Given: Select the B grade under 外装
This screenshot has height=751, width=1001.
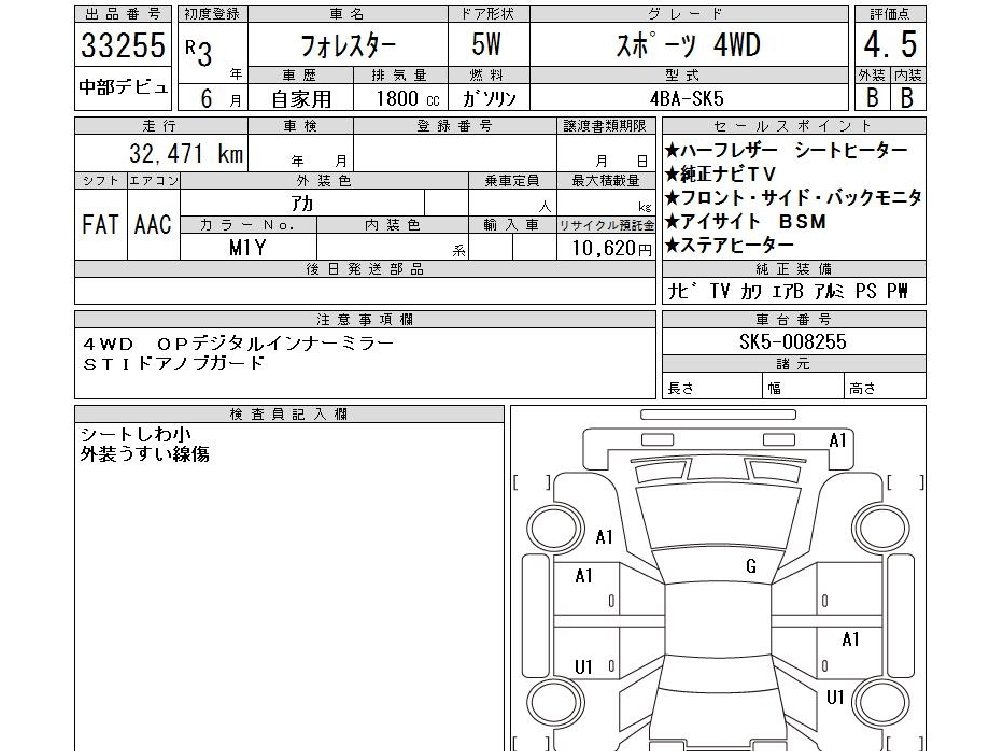Looking at the screenshot, I should point(872,97).
